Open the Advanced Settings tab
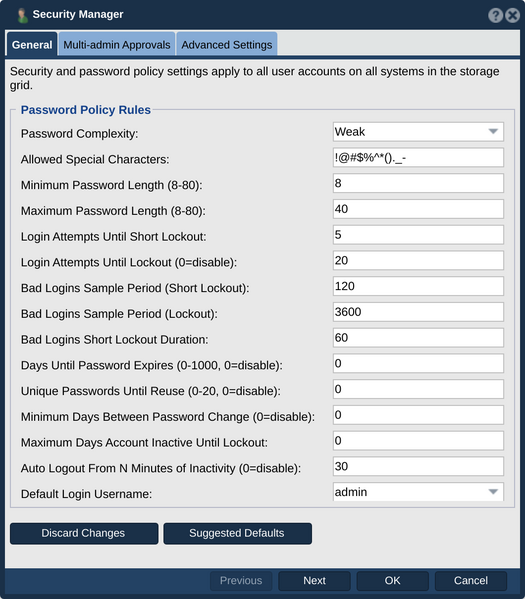This screenshot has width=525, height=599. point(227,45)
